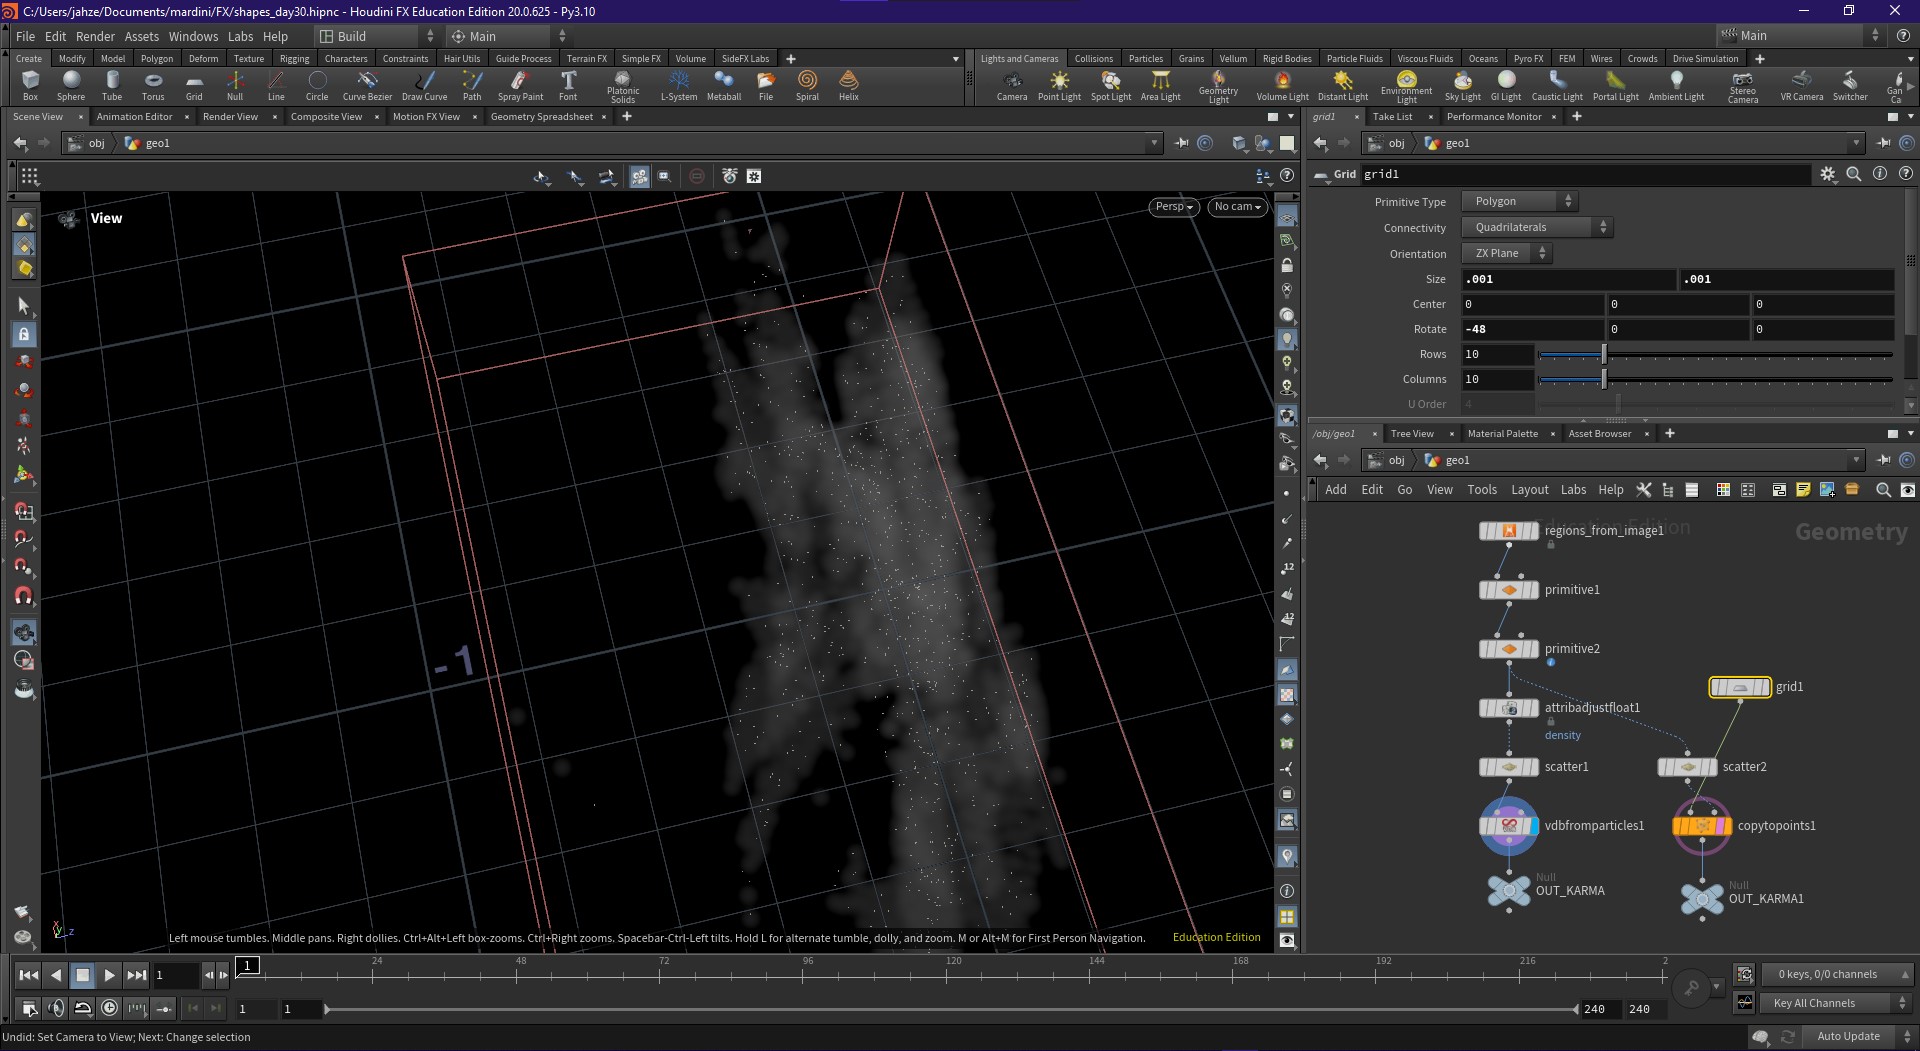Add an Area Light
This screenshot has height=1051, width=1920.
pos(1161,86)
